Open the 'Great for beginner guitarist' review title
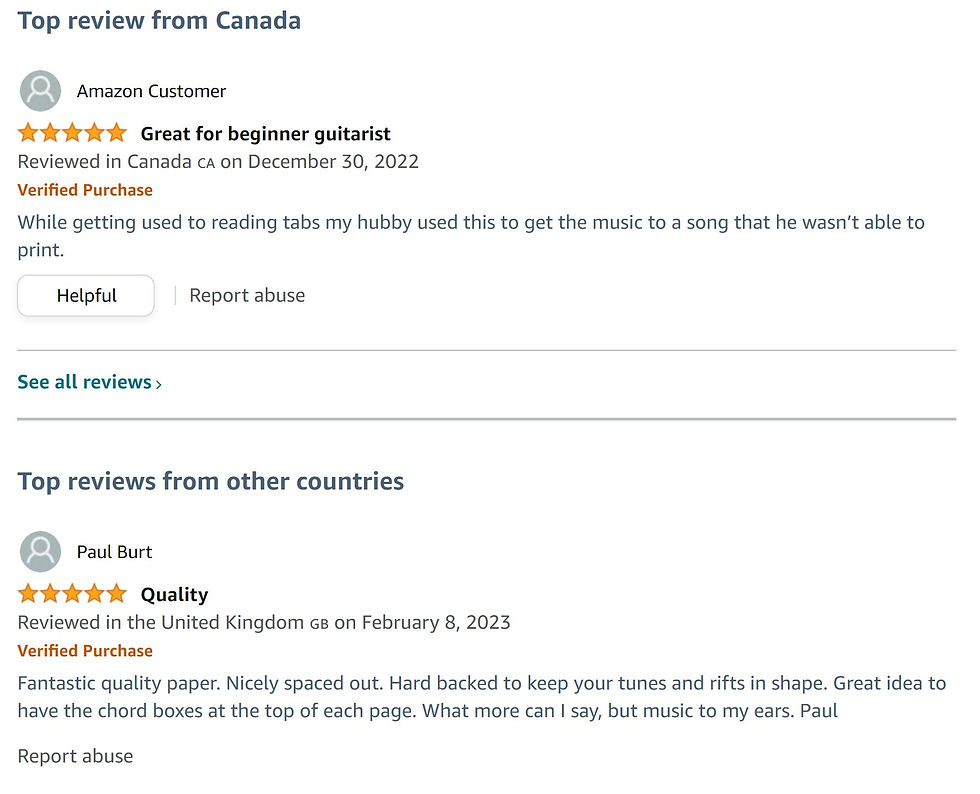The width and height of the screenshot is (980, 794). 266,134
